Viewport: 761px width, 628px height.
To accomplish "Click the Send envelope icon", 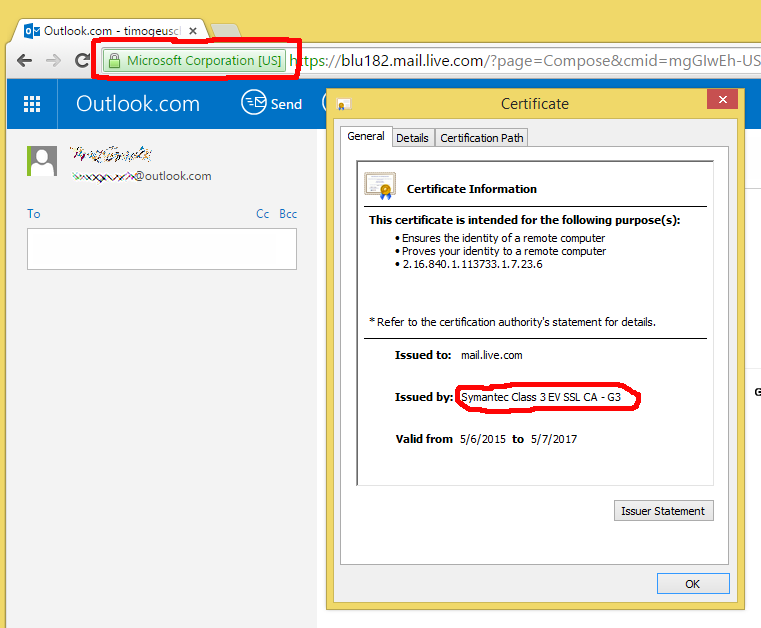I will [x=254, y=102].
